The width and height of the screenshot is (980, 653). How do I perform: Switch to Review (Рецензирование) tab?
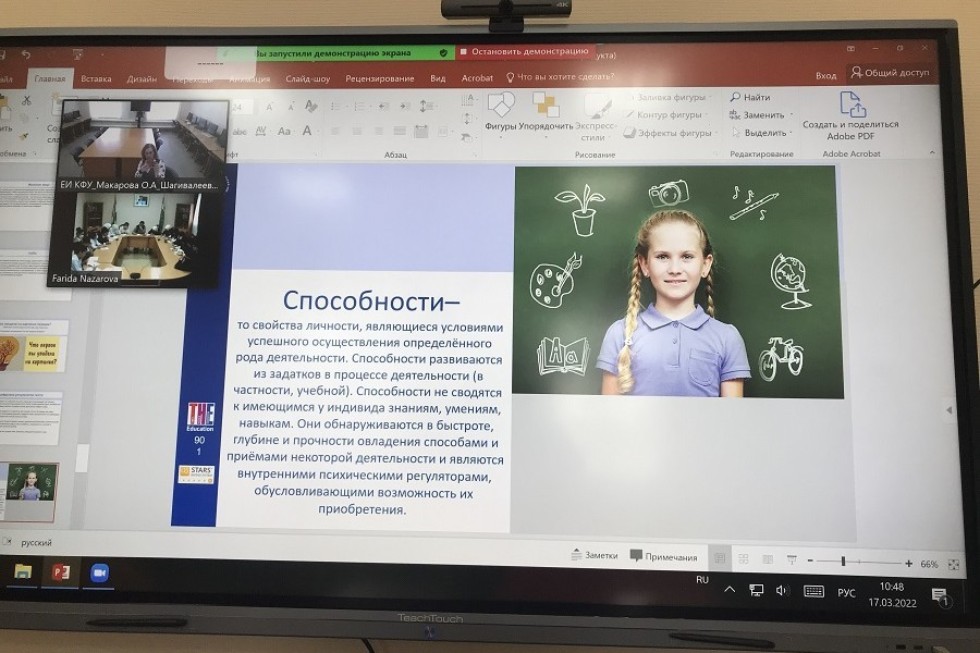tap(379, 78)
